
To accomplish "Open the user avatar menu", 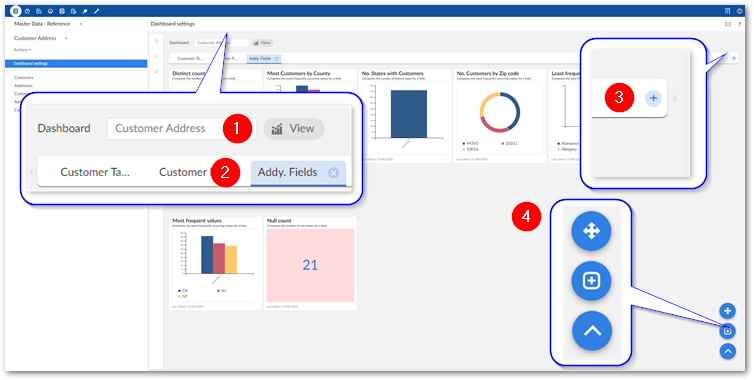I will click(x=740, y=11).
